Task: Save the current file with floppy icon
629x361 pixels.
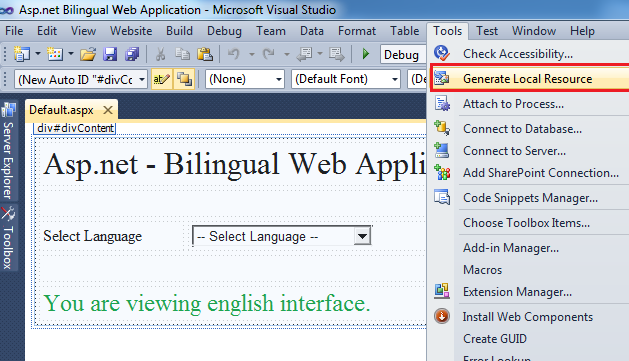Action: click(x=110, y=54)
